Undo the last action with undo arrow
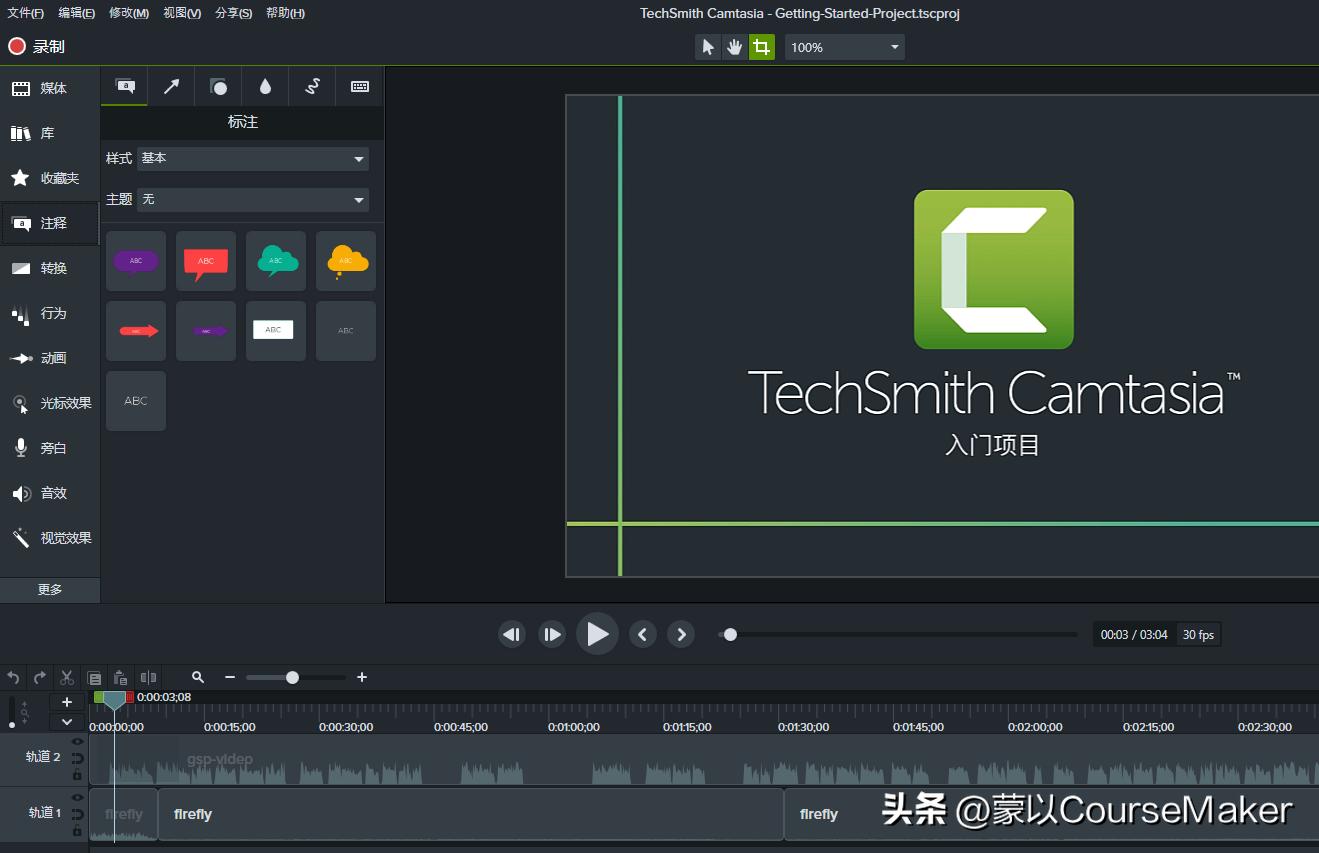The image size is (1319, 853). (x=13, y=677)
